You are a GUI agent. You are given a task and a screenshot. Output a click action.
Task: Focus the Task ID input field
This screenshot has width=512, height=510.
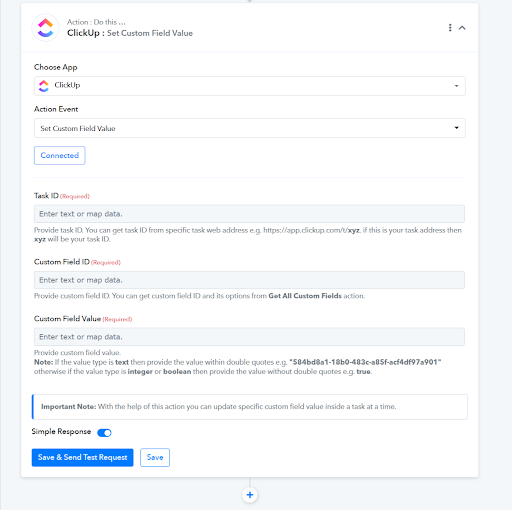coord(249,214)
